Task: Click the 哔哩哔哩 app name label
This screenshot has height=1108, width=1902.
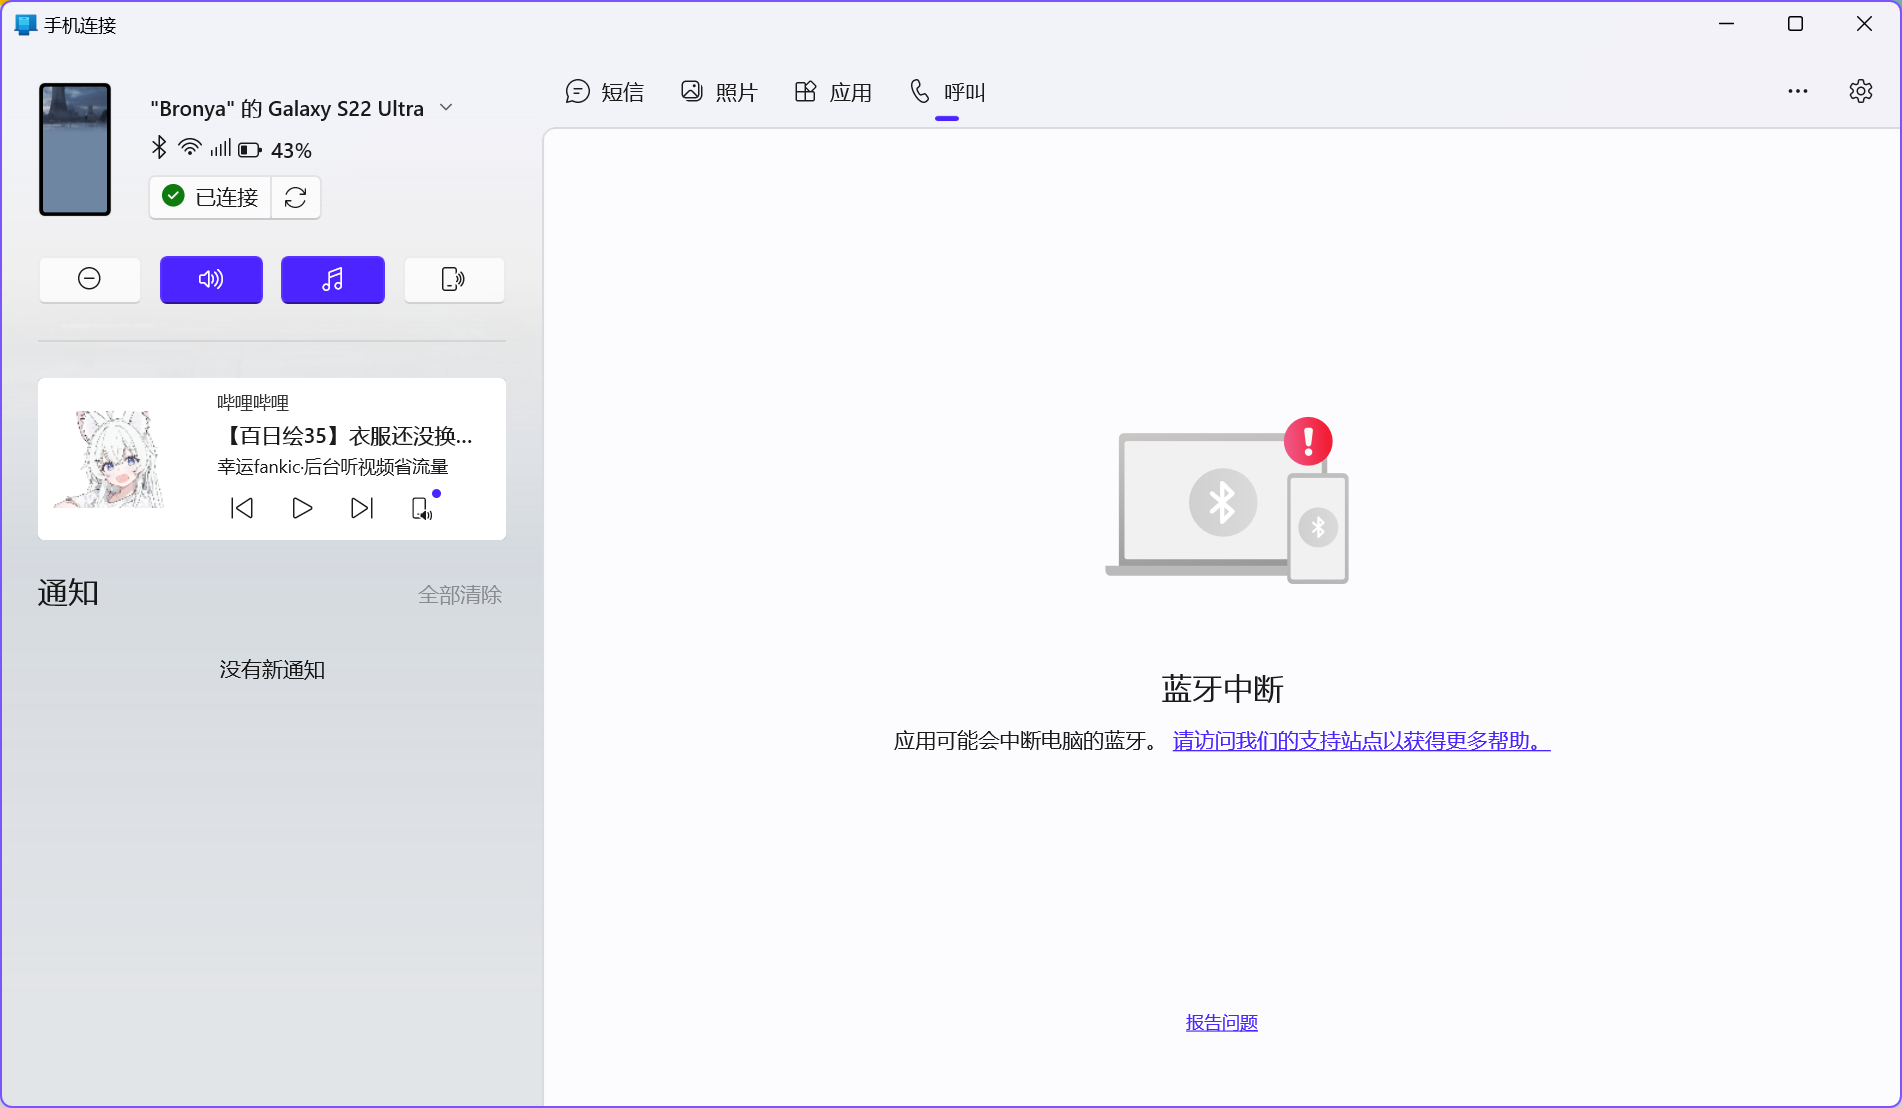Action: pos(253,402)
